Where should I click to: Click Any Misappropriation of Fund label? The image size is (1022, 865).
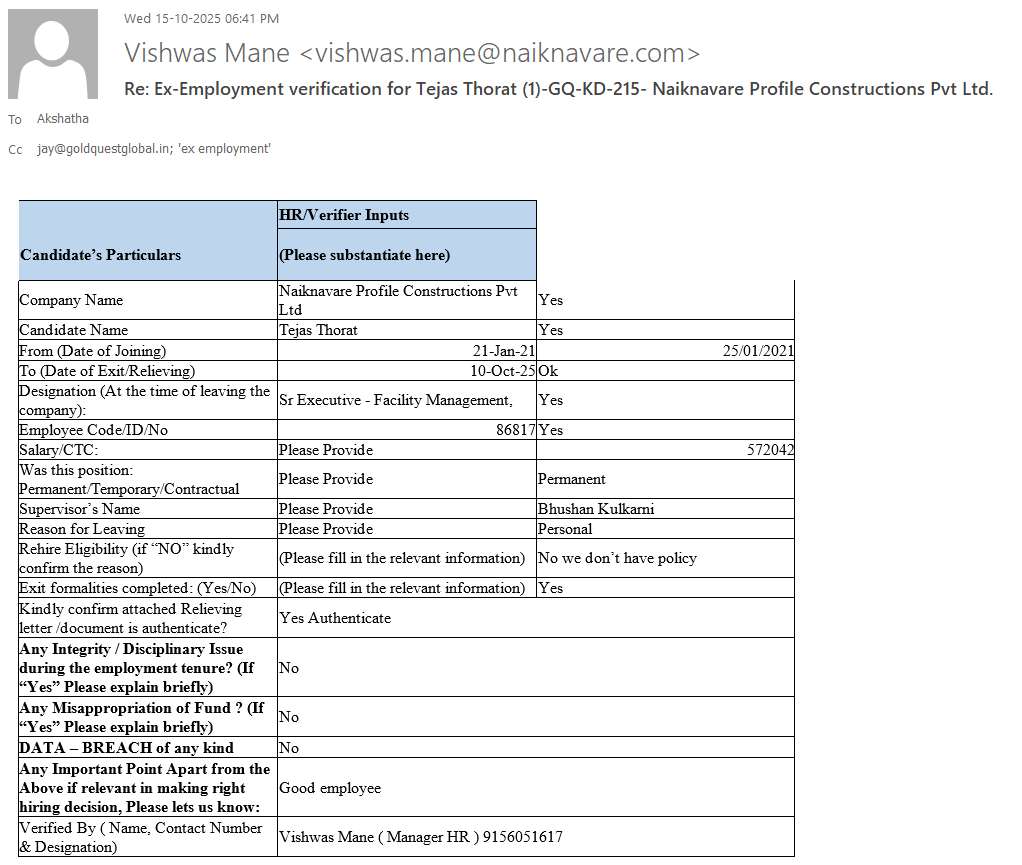(x=148, y=717)
